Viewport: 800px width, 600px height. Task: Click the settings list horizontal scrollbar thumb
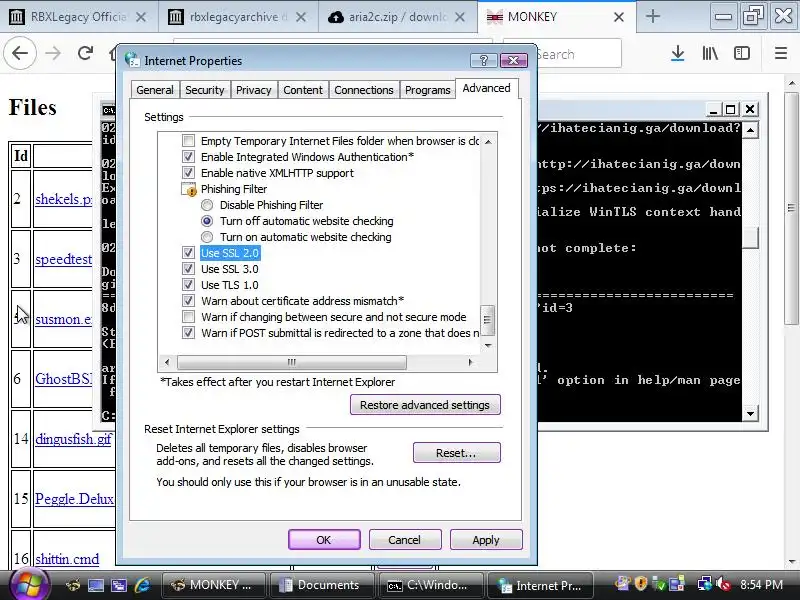click(292, 362)
